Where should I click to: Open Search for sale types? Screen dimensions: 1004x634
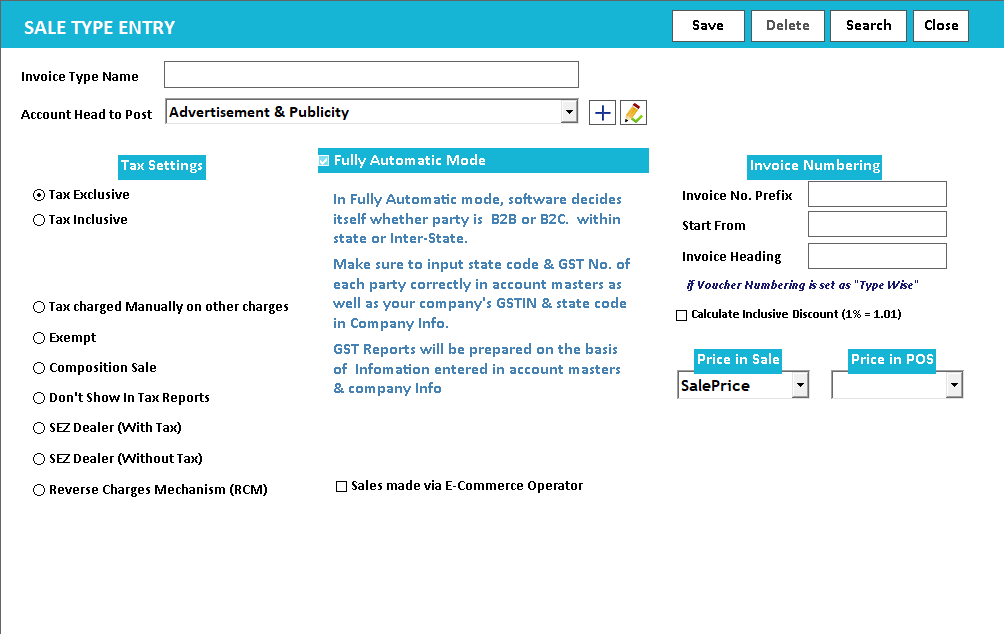pyautogui.click(x=868, y=26)
